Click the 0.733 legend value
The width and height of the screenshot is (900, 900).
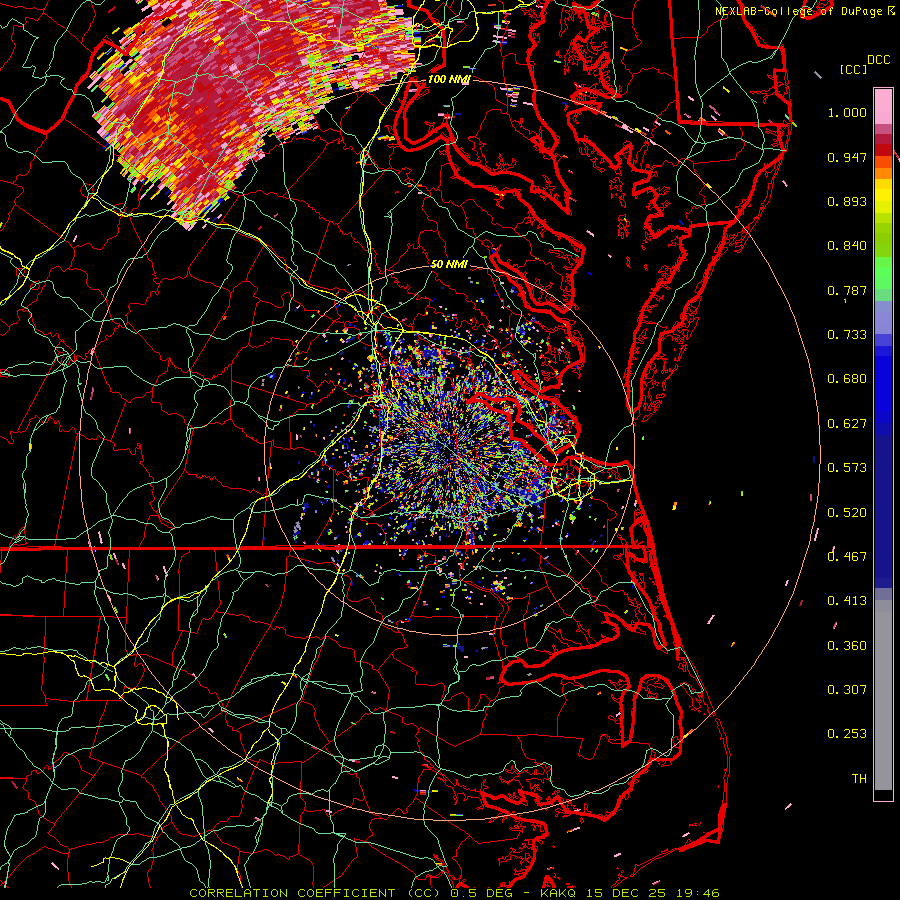847,335
